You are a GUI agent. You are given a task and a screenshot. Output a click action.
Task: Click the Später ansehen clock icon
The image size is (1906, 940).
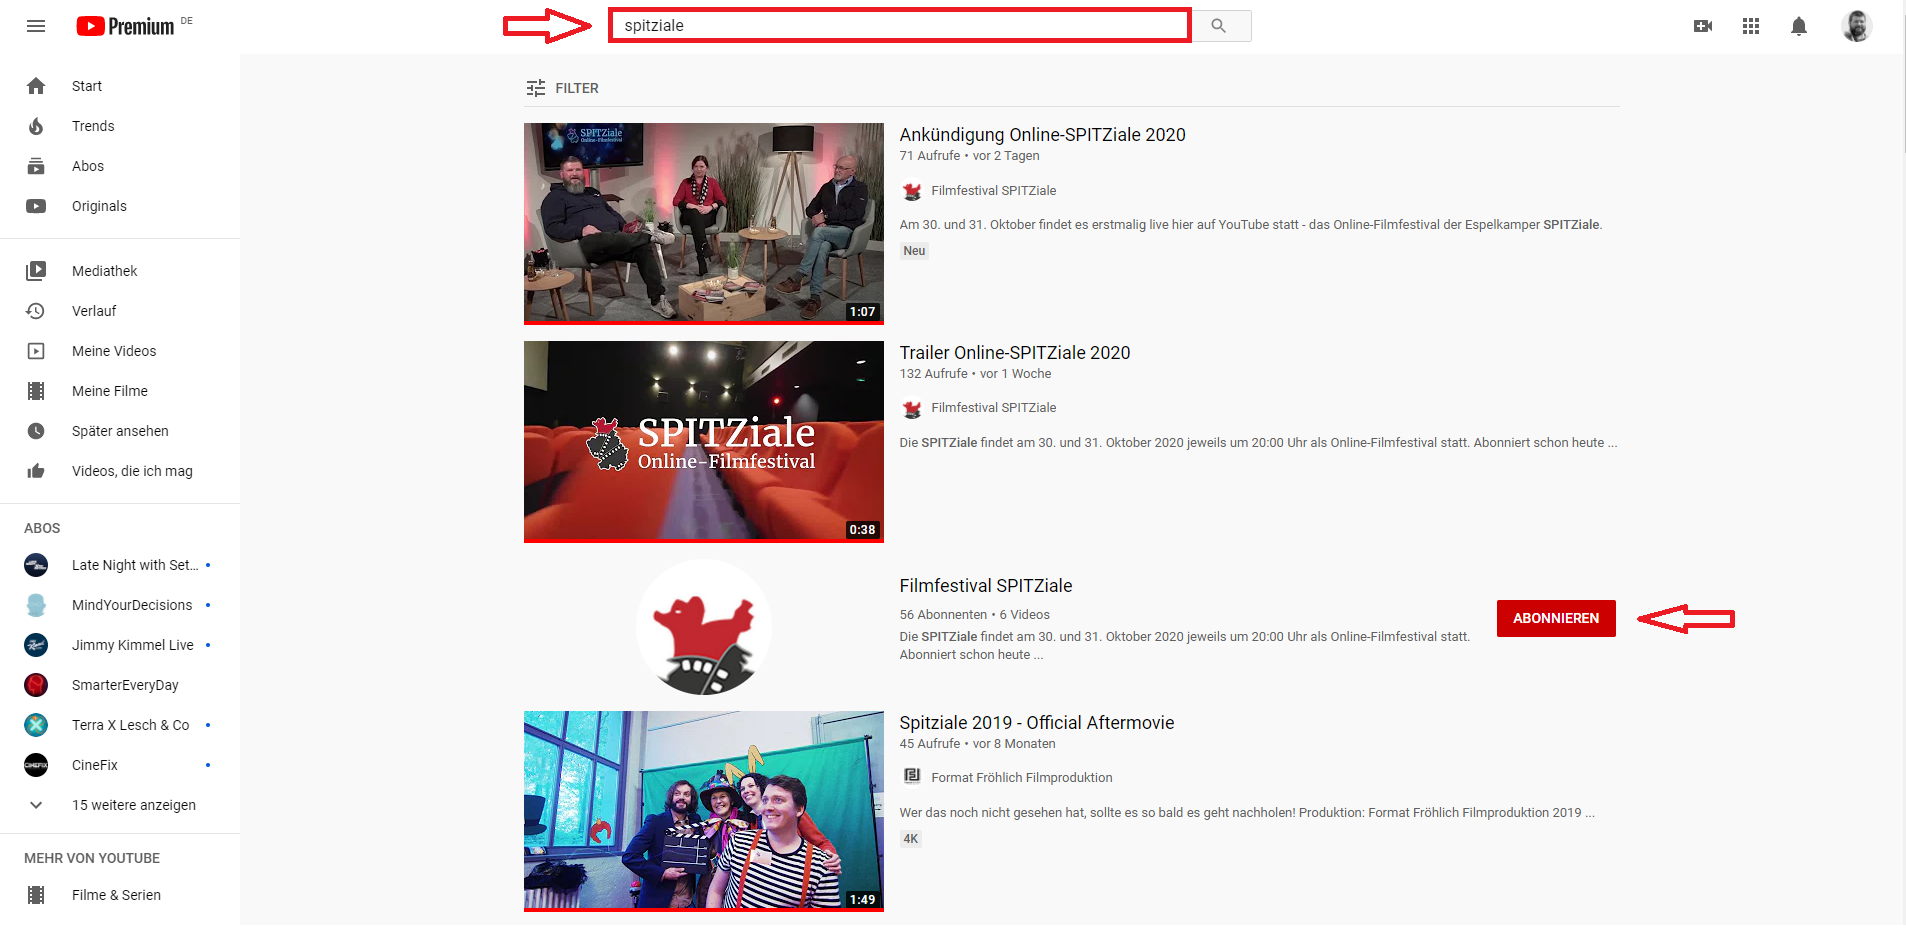[x=36, y=431]
